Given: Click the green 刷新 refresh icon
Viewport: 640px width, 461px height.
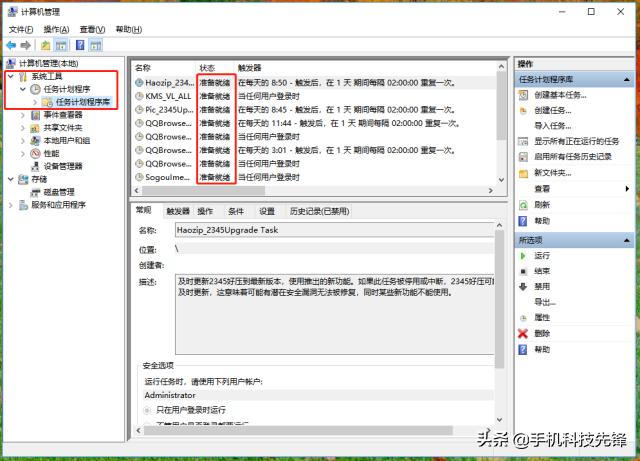Looking at the screenshot, I should [x=523, y=205].
